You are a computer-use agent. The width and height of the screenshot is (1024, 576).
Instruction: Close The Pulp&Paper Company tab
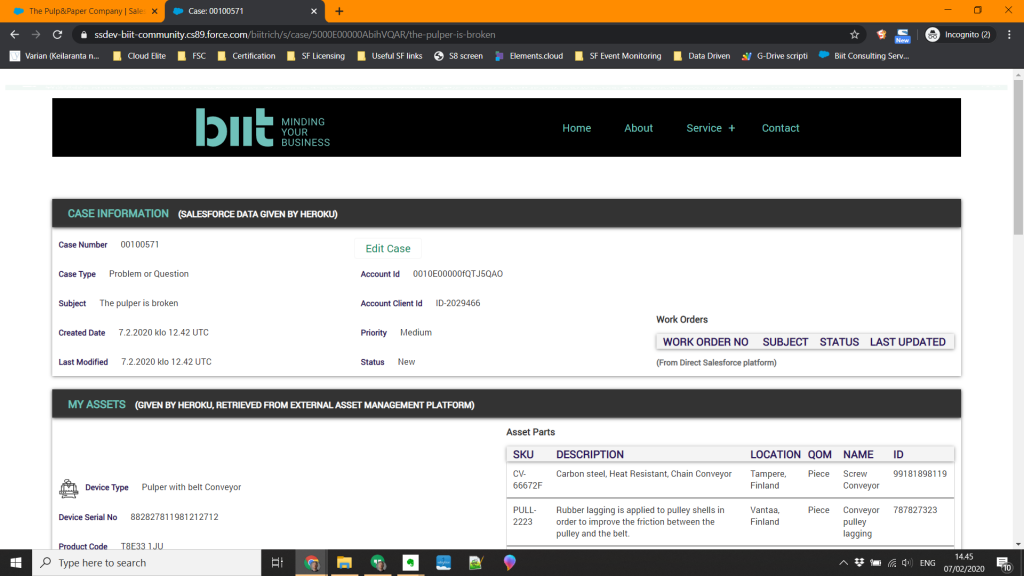click(x=154, y=11)
